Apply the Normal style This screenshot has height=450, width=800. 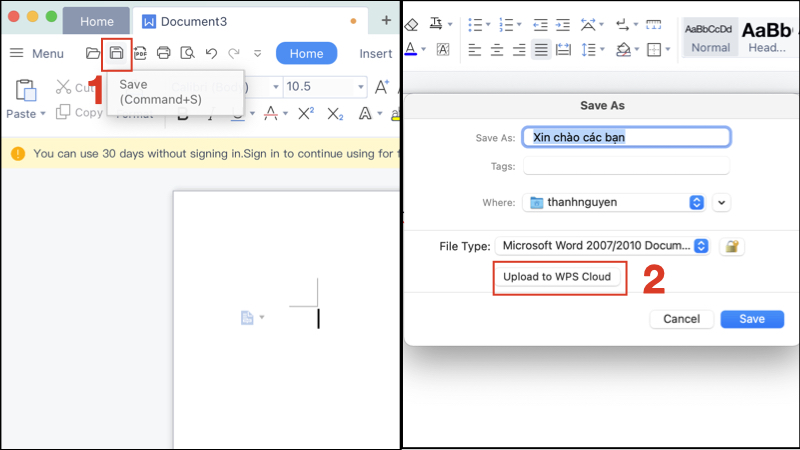(x=710, y=38)
